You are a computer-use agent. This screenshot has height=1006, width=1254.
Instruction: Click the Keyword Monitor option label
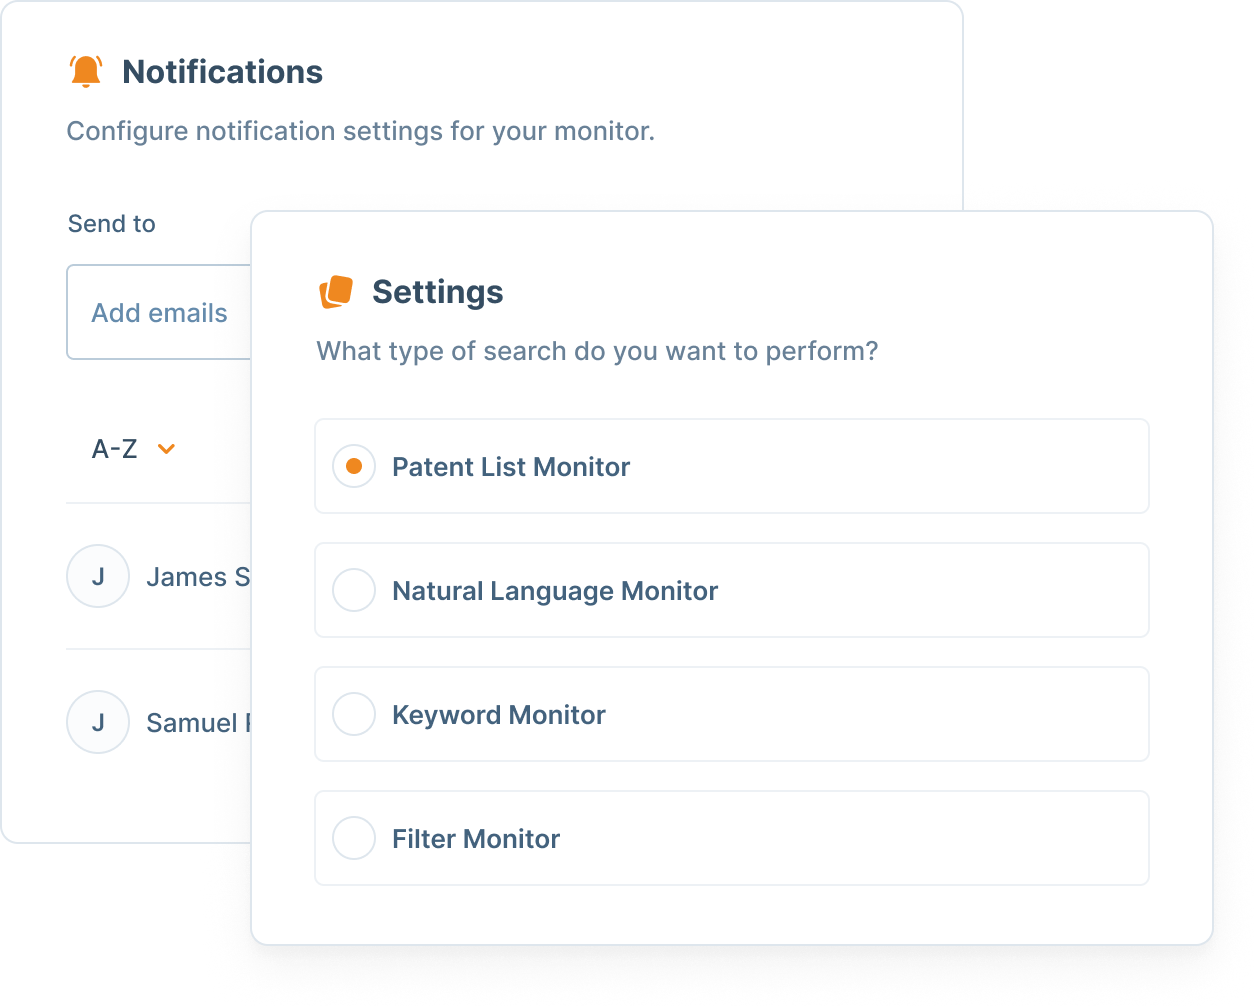(x=499, y=715)
